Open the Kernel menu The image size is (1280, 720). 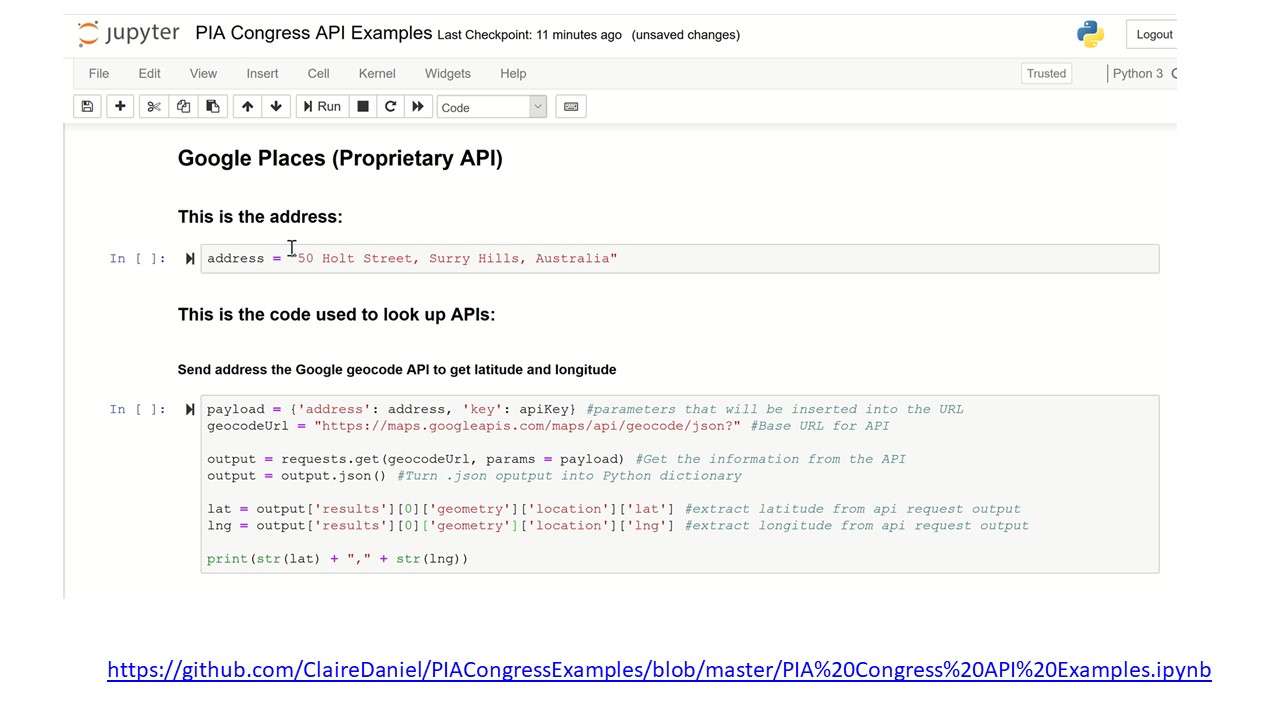pos(377,73)
